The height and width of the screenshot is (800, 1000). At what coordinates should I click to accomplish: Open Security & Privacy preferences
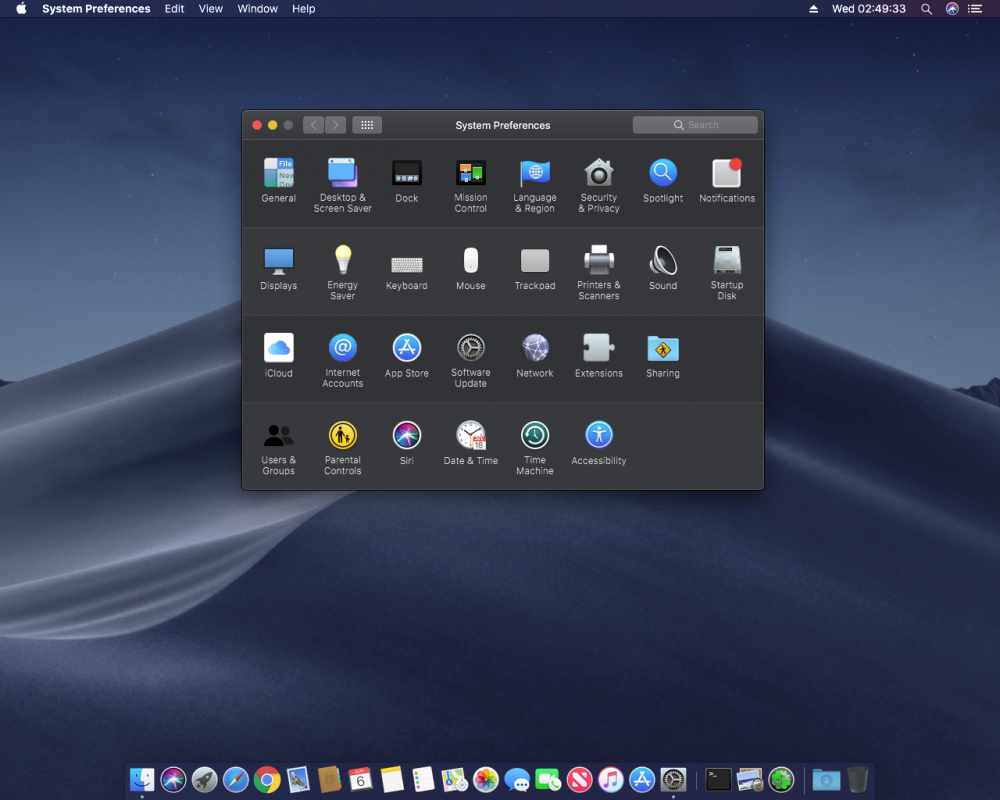(x=599, y=185)
